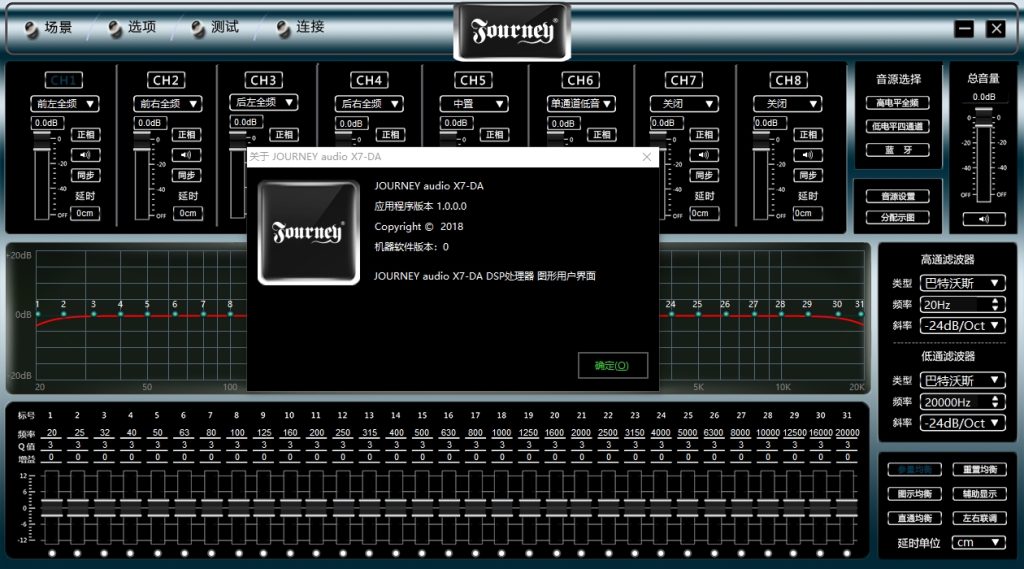The image size is (1024, 569).
Task: Click the CH1 volume fader handle
Action: coord(42,139)
